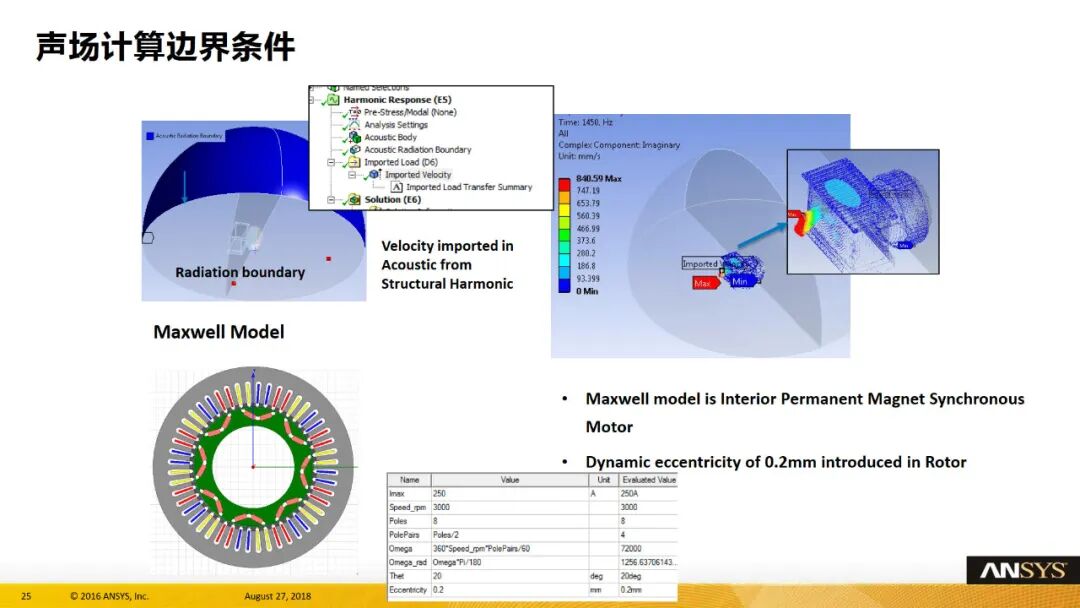
Task: Click the Acoustic Body cube icon
Action: pos(355,137)
